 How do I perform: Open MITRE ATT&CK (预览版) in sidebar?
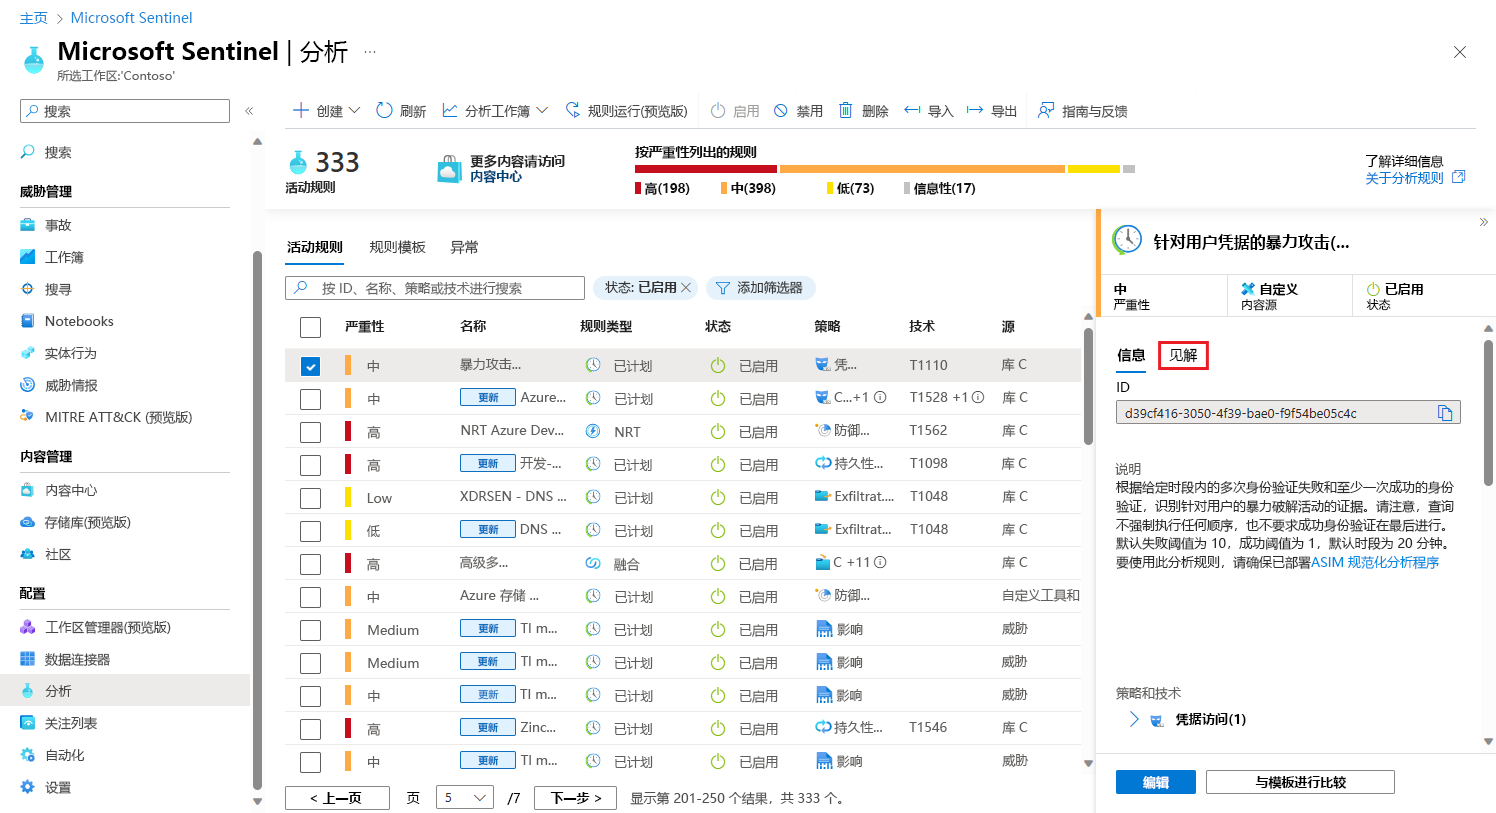118,417
